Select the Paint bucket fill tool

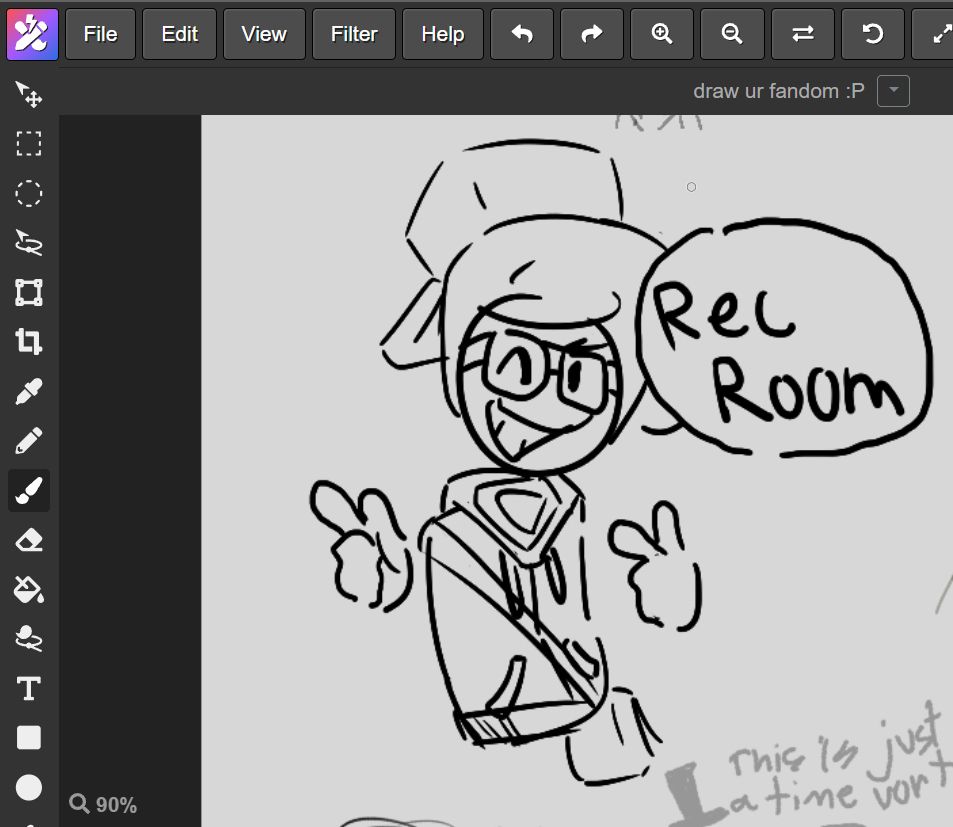click(29, 589)
